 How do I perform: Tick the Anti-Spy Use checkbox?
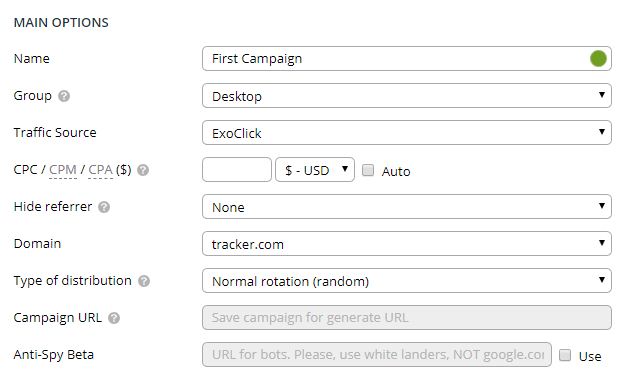(565, 355)
